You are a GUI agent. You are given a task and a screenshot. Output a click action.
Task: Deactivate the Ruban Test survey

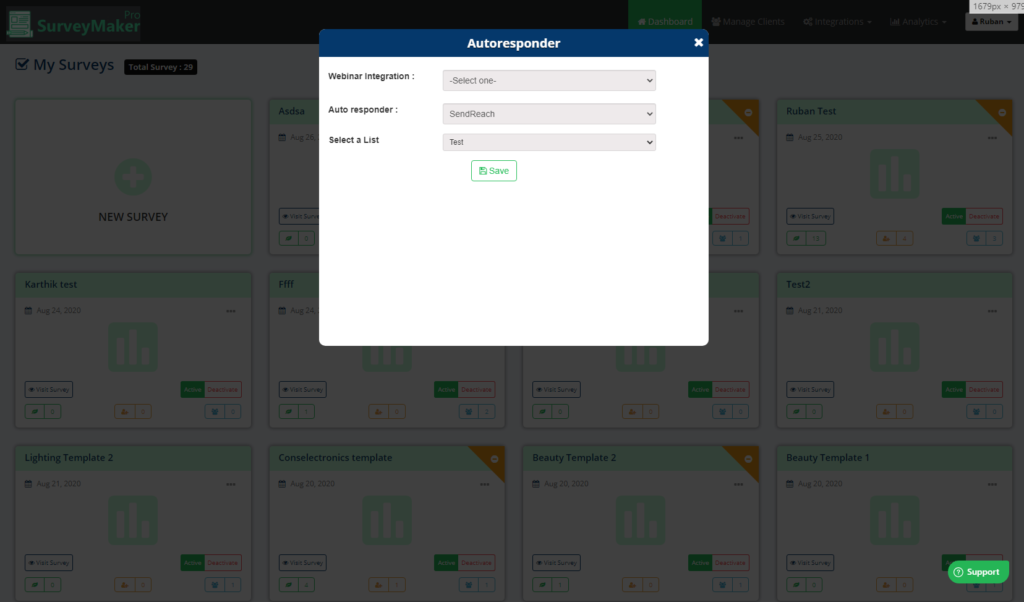(984, 216)
